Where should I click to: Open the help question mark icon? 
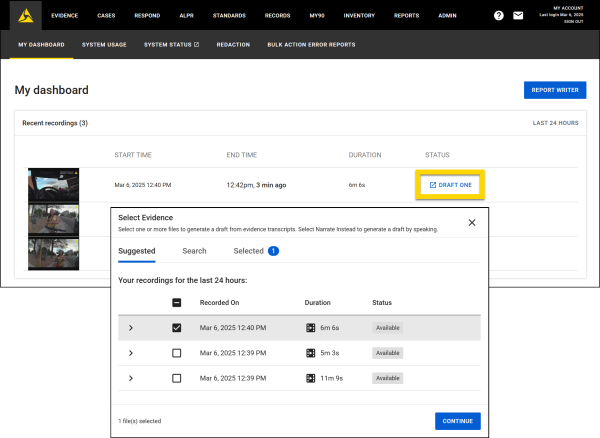point(499,16)
